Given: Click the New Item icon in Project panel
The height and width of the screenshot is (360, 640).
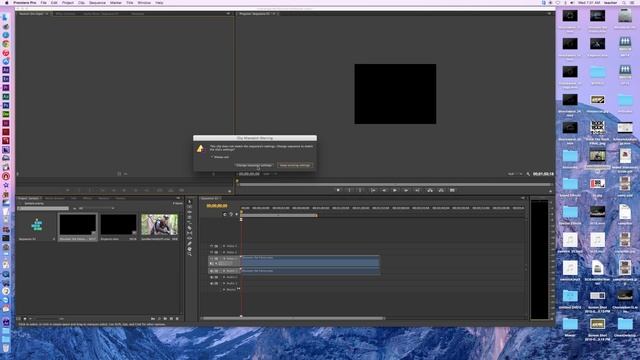Looking at the screenshot, I should click(x=171, y=319).
